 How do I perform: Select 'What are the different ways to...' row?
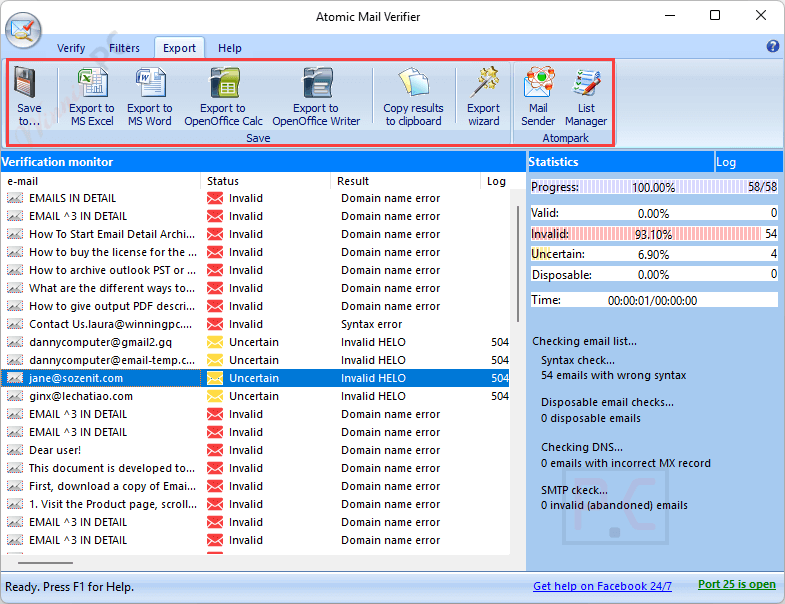point(255,288)
